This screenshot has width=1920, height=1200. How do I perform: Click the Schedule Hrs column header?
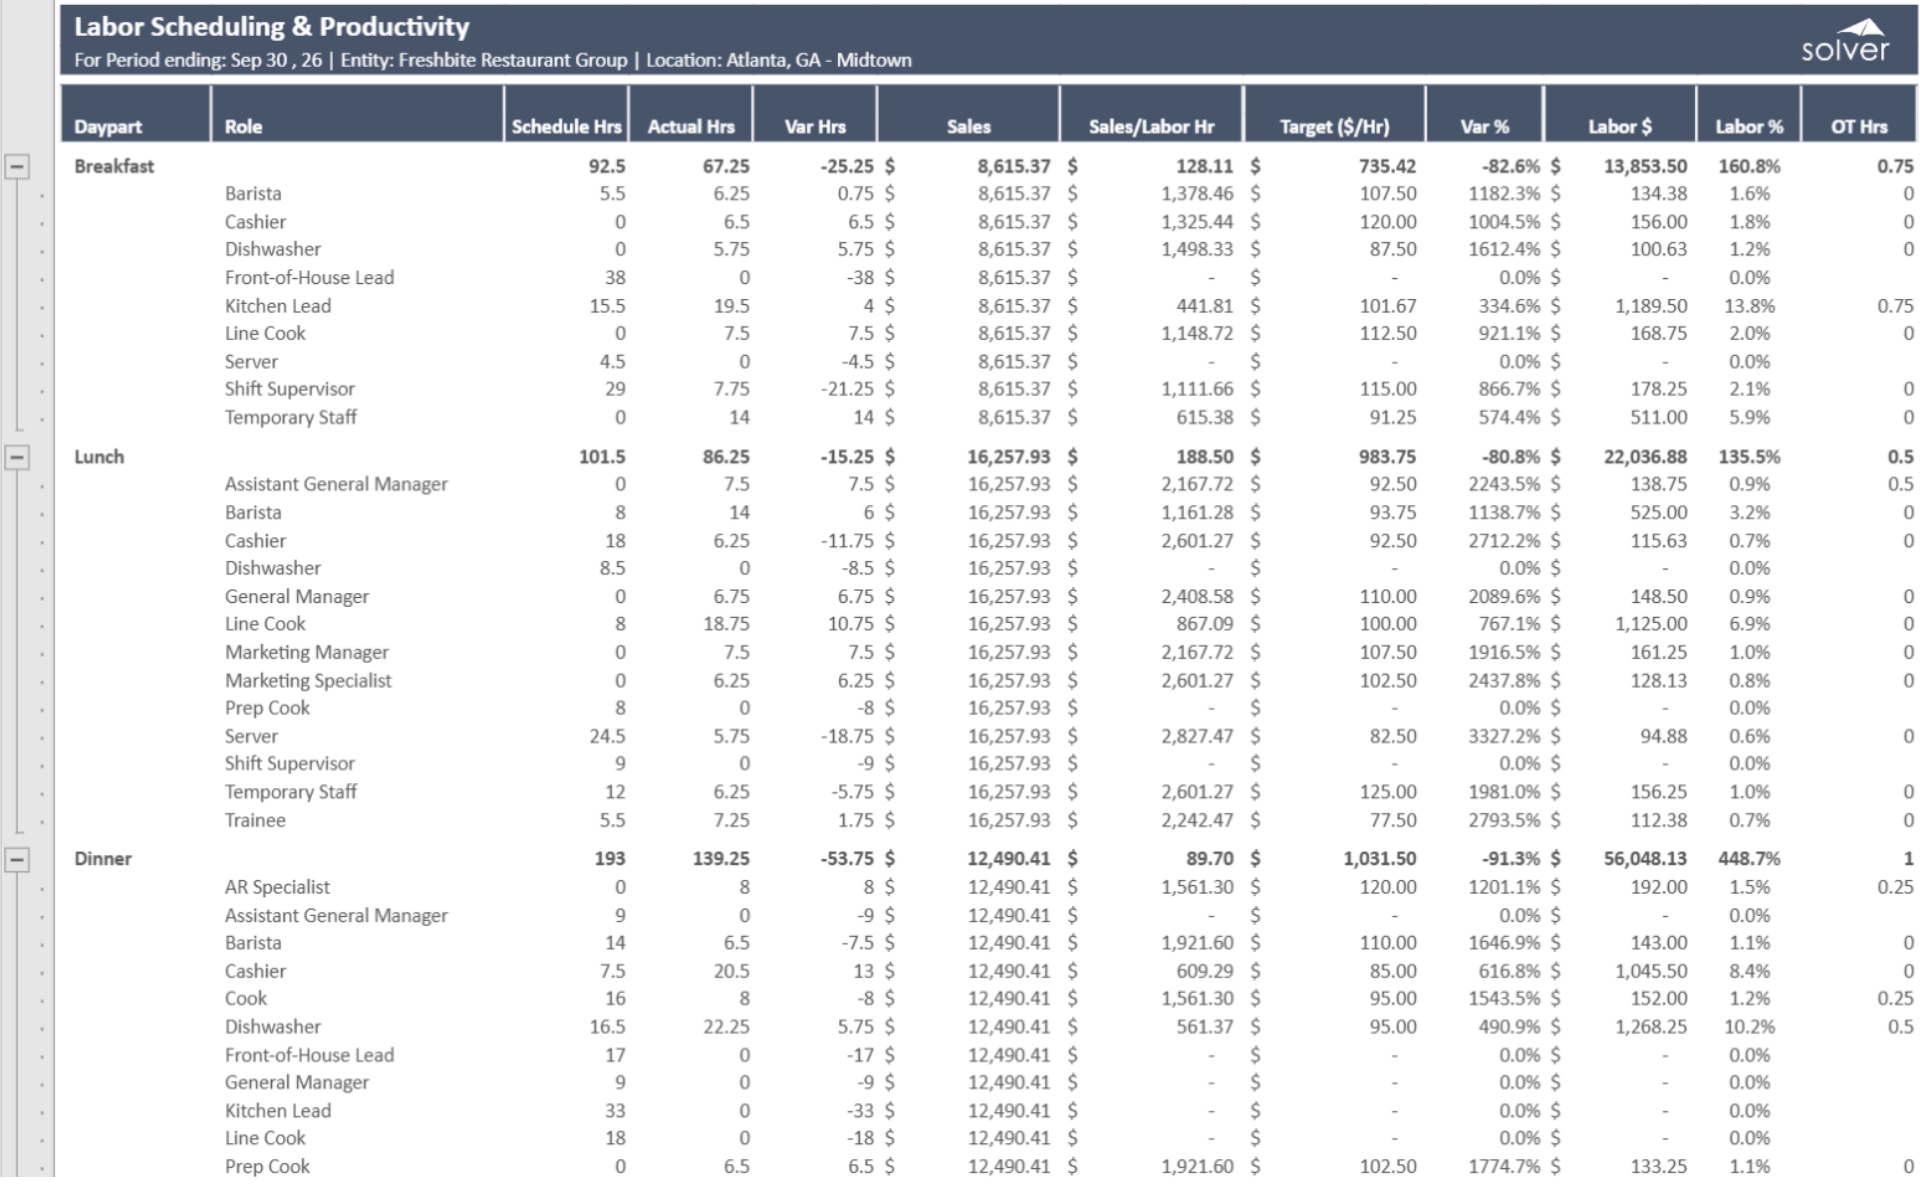[566, 127]
